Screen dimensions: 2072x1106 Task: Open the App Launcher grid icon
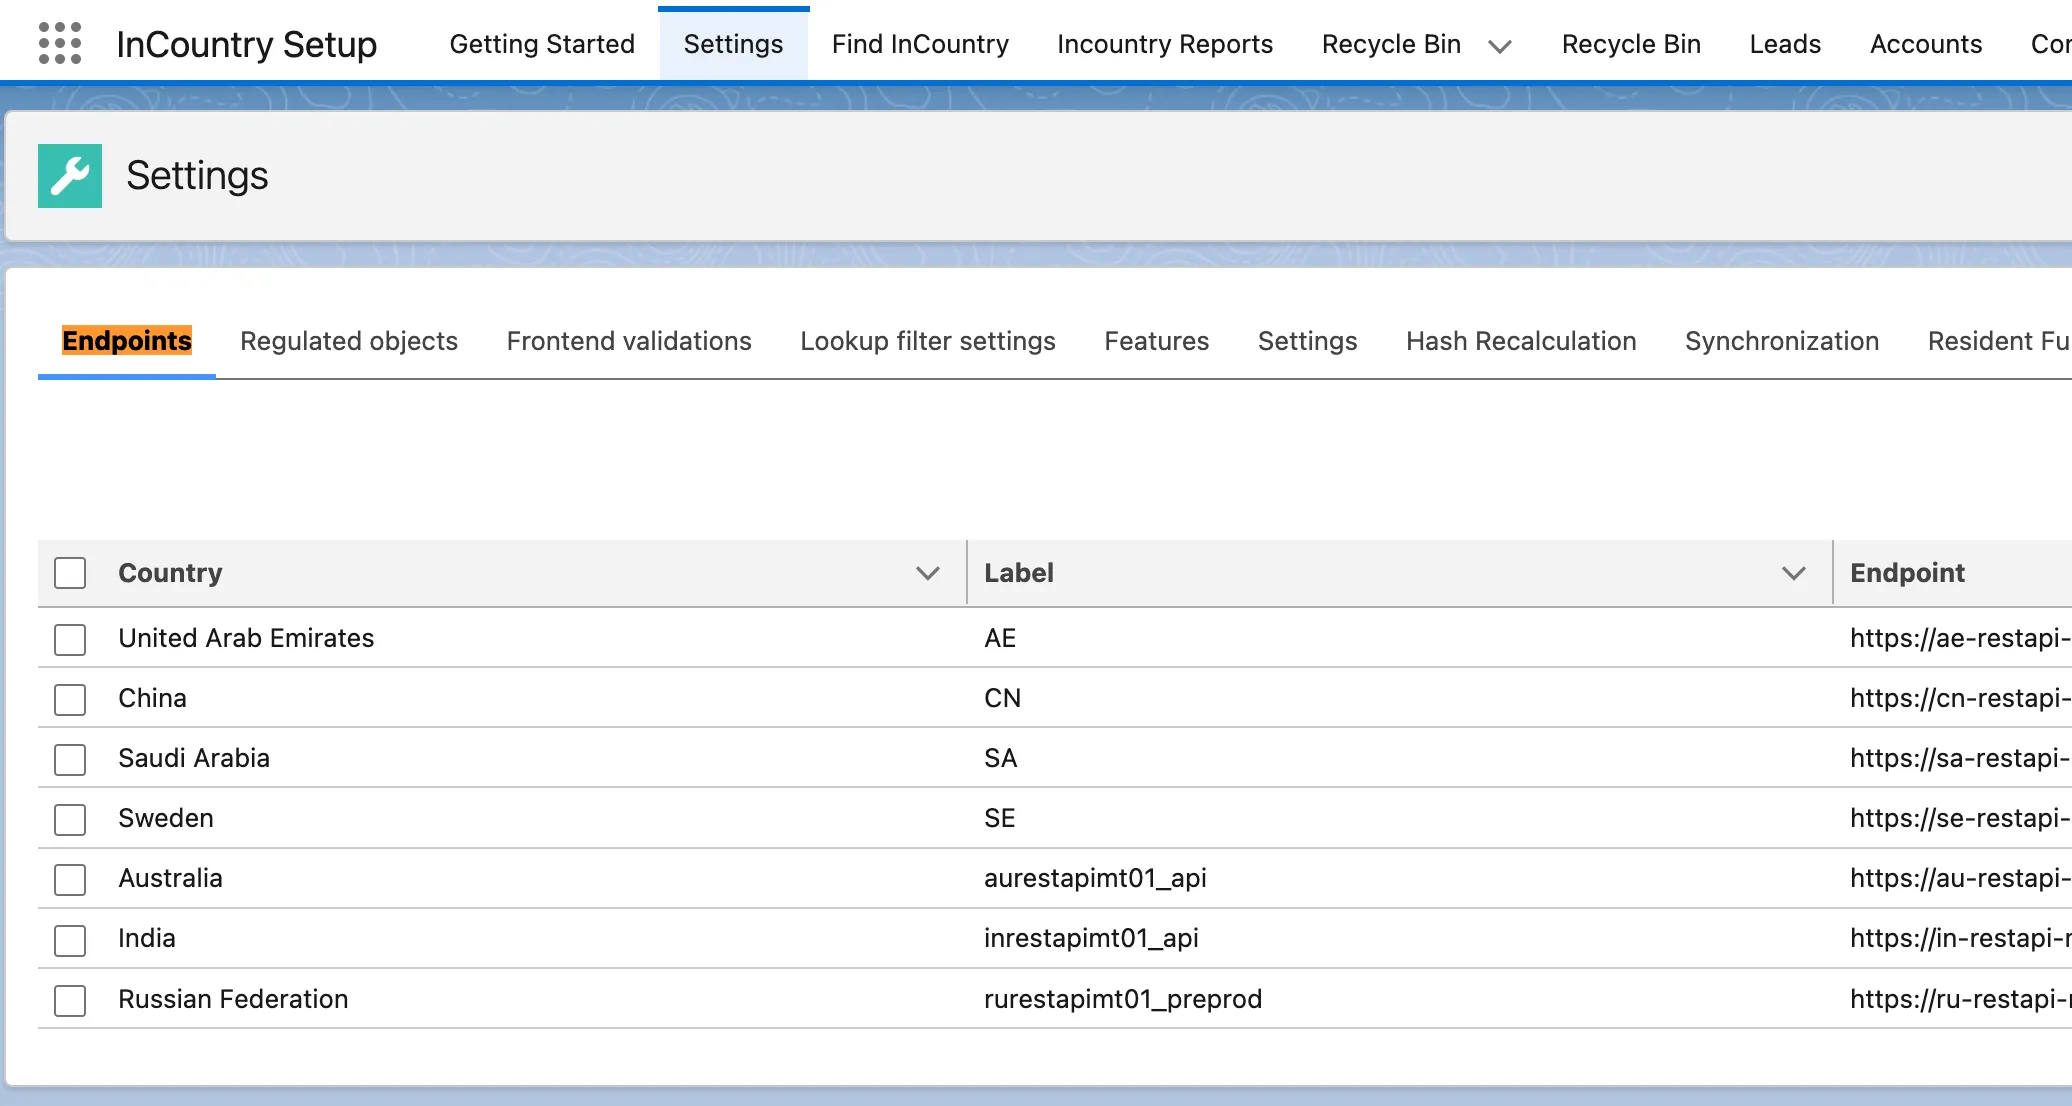tap(59, 43)
